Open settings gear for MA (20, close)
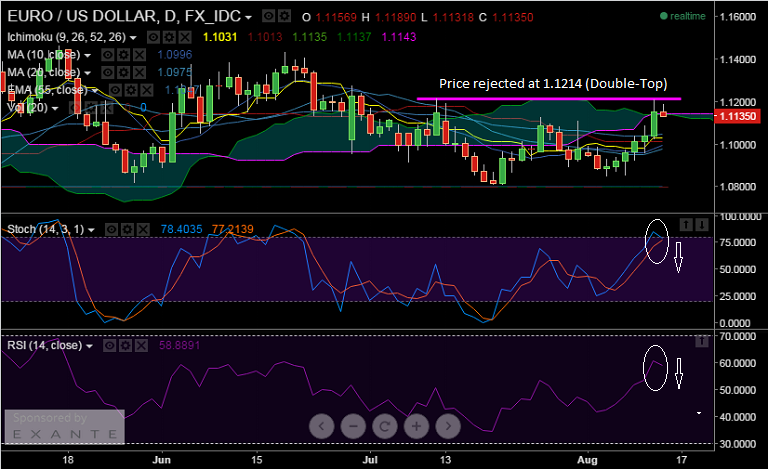The height and width of the screenshot is (469, 768). tap(123, 72)
